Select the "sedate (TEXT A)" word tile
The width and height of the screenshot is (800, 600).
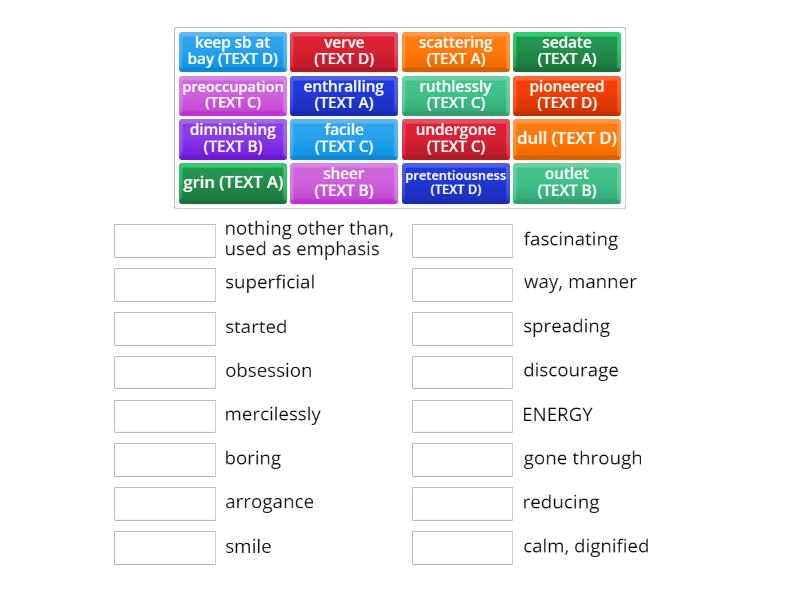pos(567,51)
